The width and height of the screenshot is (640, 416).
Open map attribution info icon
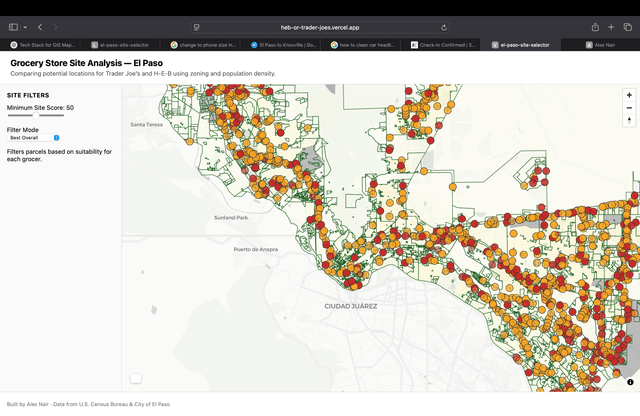630,382
